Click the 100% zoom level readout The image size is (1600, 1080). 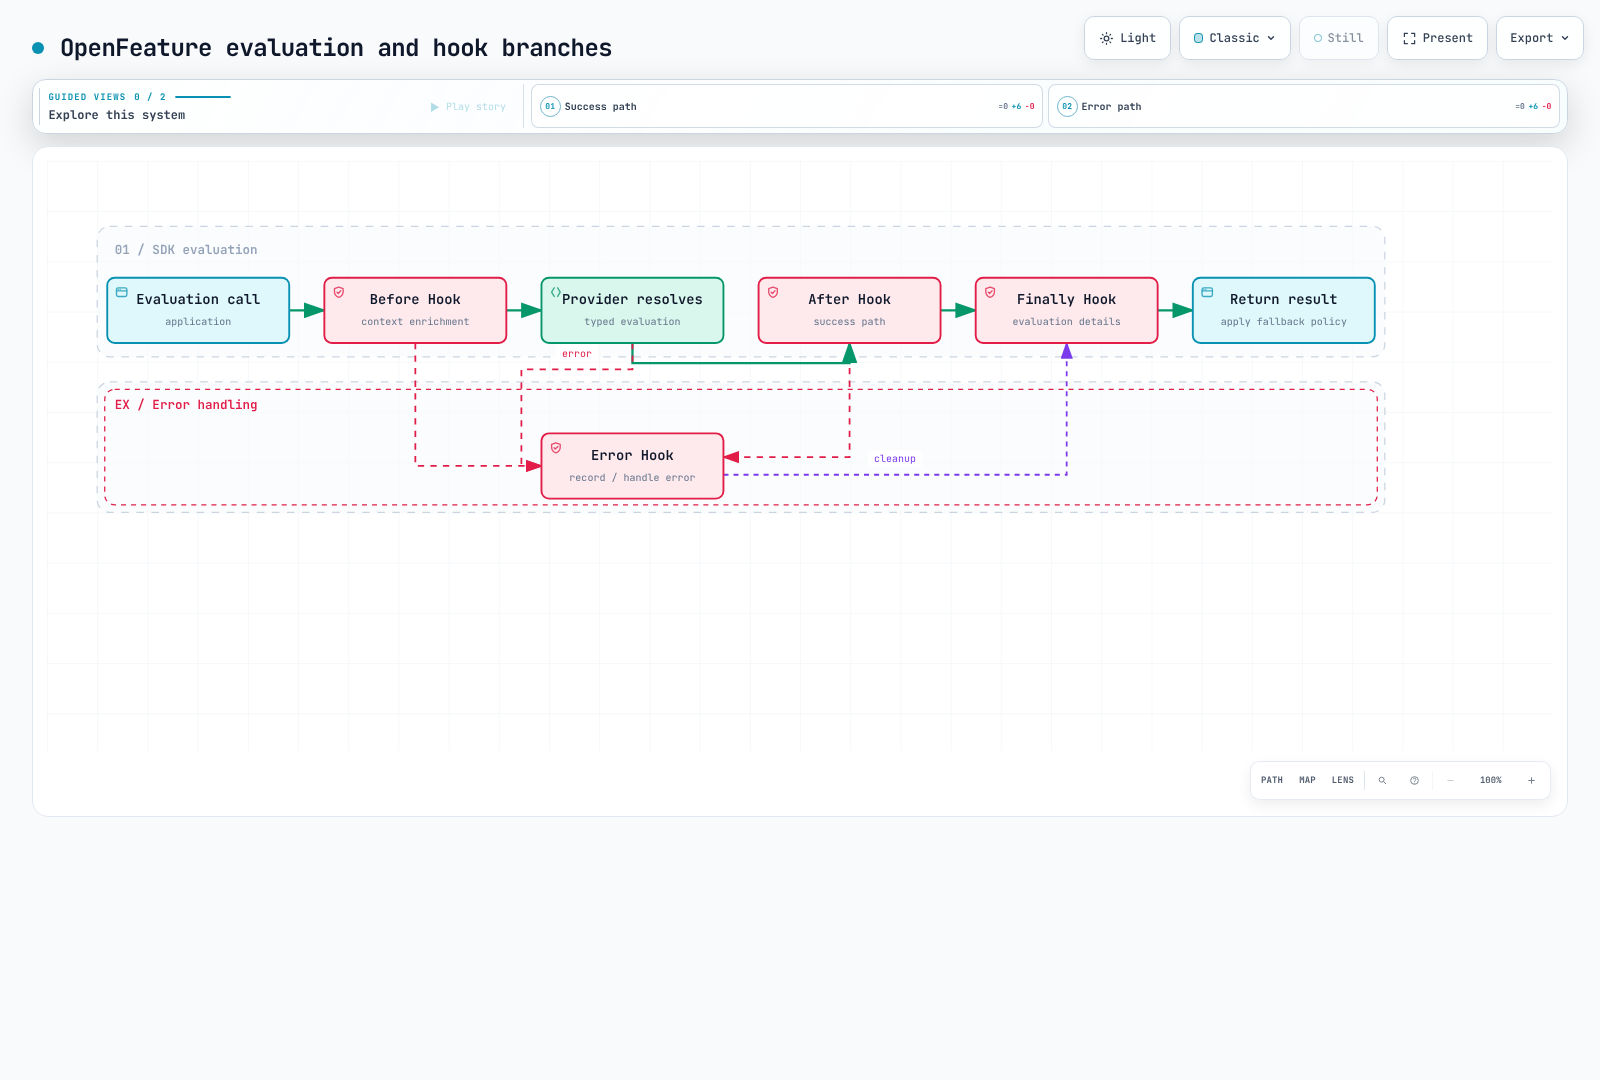click(1490, 780)
